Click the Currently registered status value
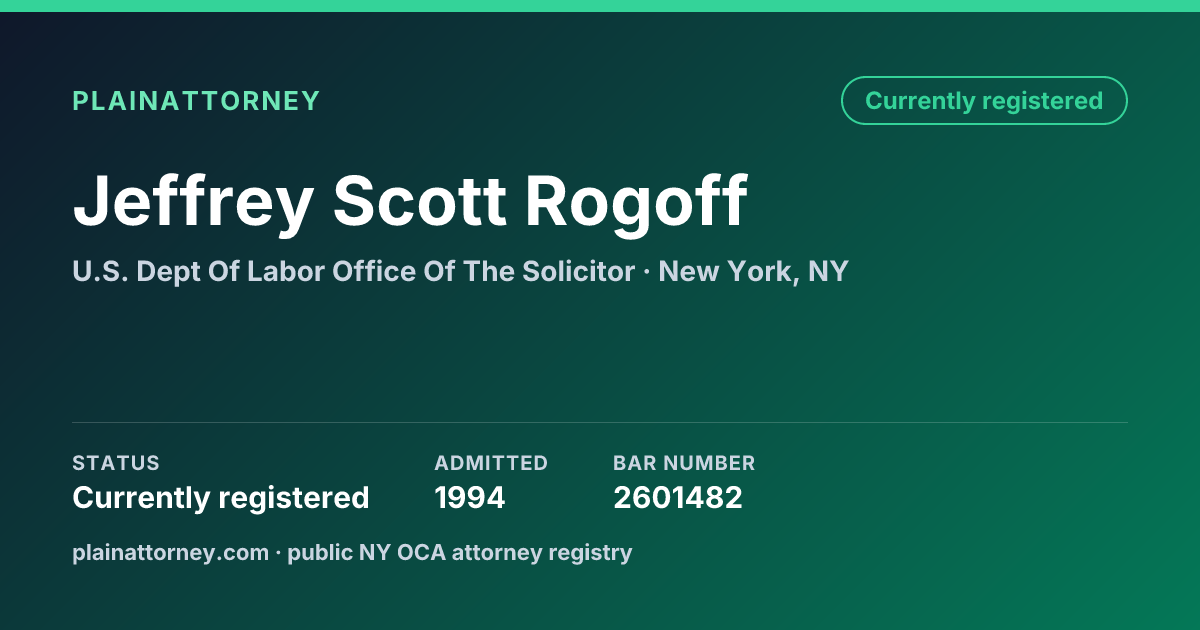 (221, 497)
